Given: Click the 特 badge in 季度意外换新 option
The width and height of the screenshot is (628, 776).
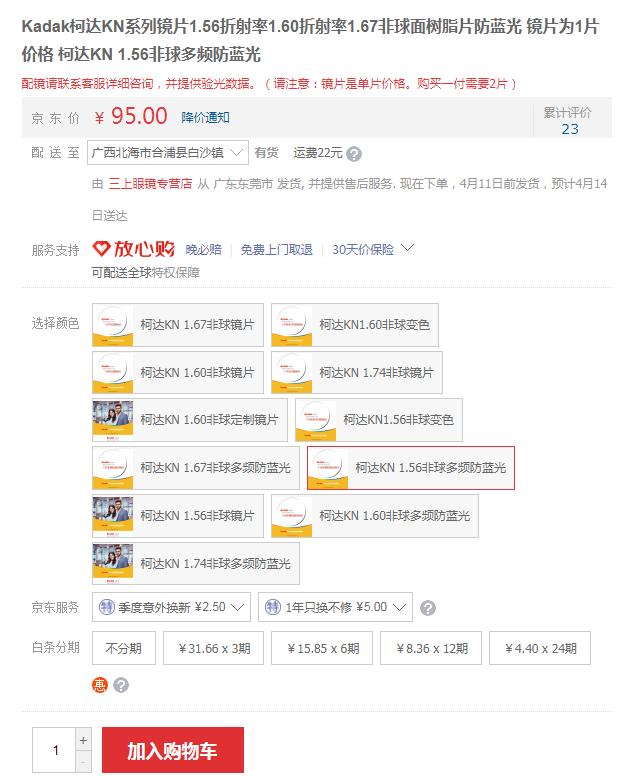Looking at the screenshot, I should tap(107, 607).
